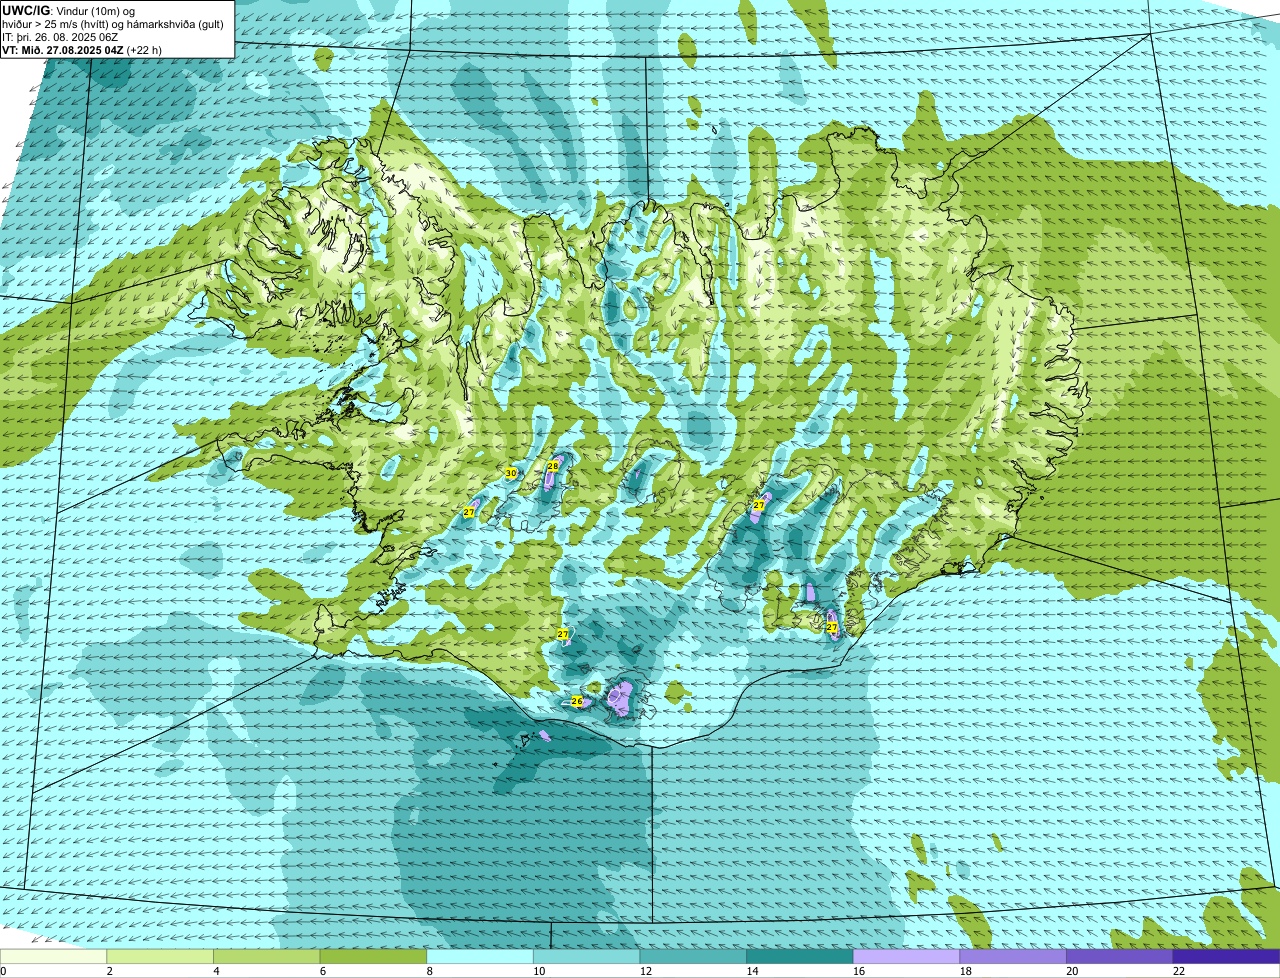The width and height of the screenshot is (1280, 978).
Task: Click the legend tick label '20'
Action: click(1072, 971)
